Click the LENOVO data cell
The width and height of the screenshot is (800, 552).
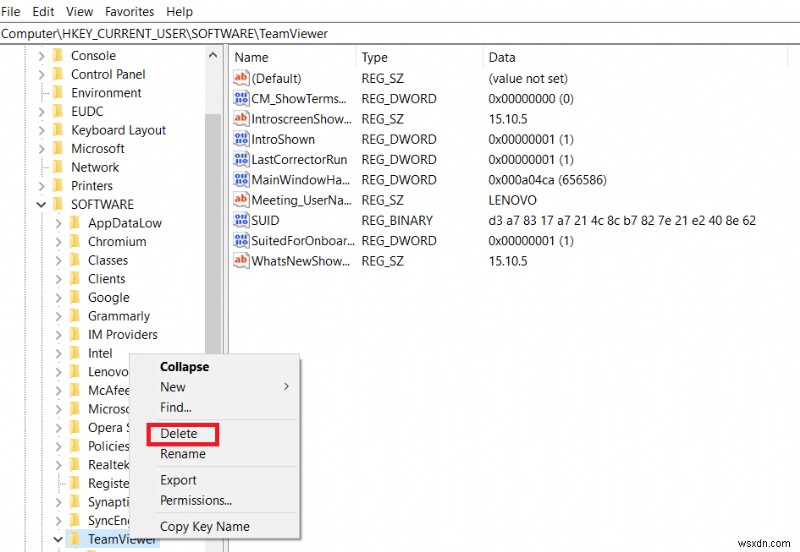tap(512, 200)
